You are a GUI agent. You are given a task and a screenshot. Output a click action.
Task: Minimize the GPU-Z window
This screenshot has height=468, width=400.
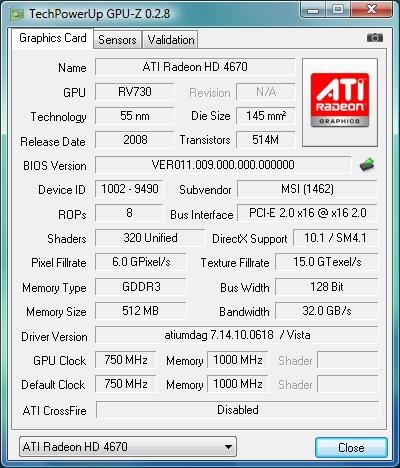coord(313,10)
